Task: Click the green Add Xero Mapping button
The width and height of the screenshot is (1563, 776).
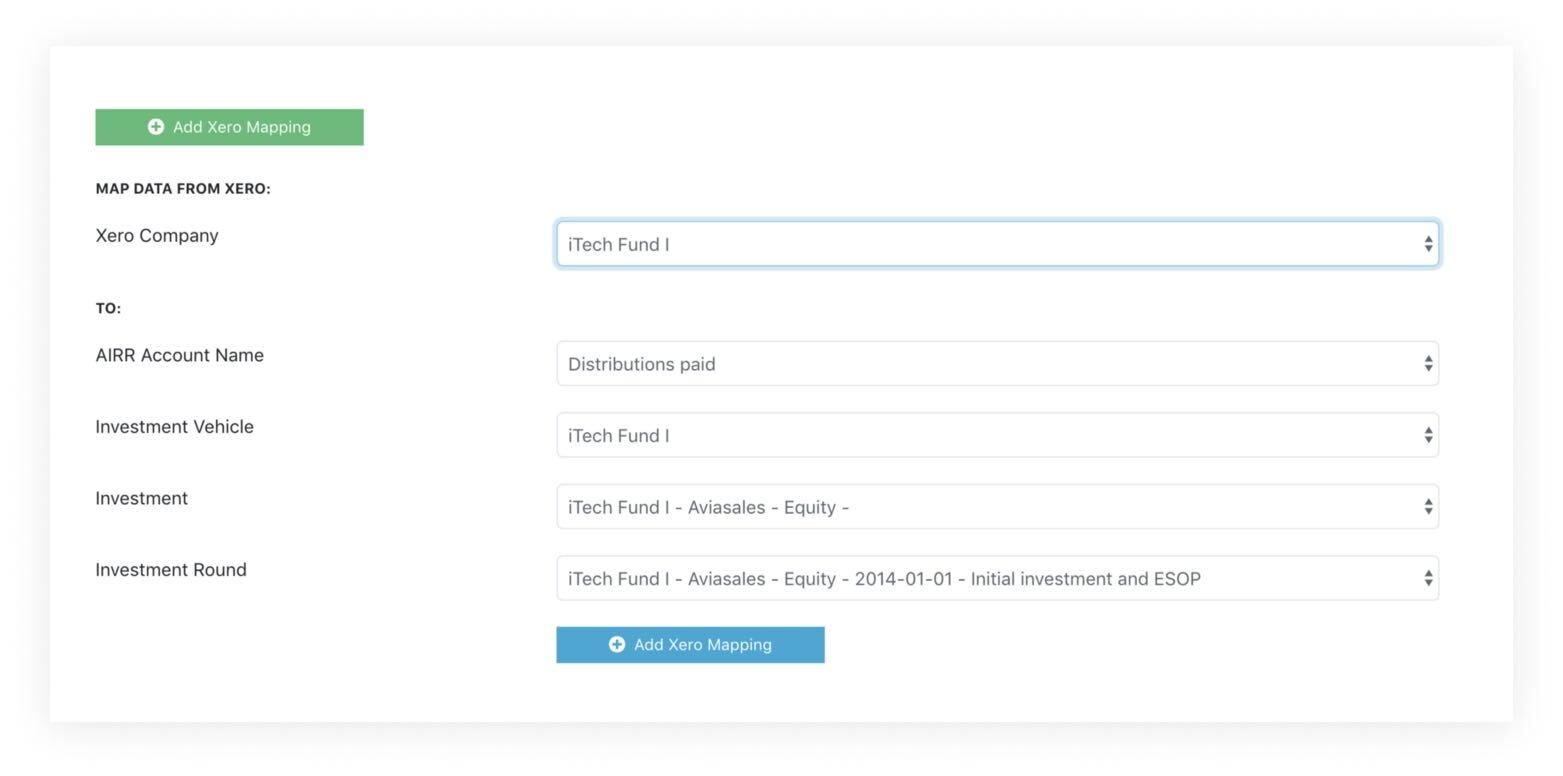Action: 229,127
